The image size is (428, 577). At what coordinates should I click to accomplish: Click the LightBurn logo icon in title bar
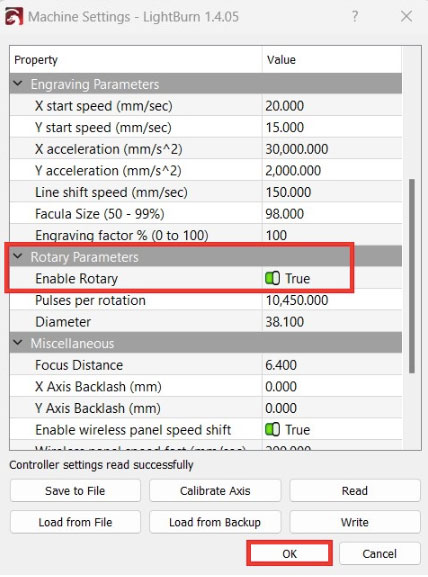[x=14, y=17]
